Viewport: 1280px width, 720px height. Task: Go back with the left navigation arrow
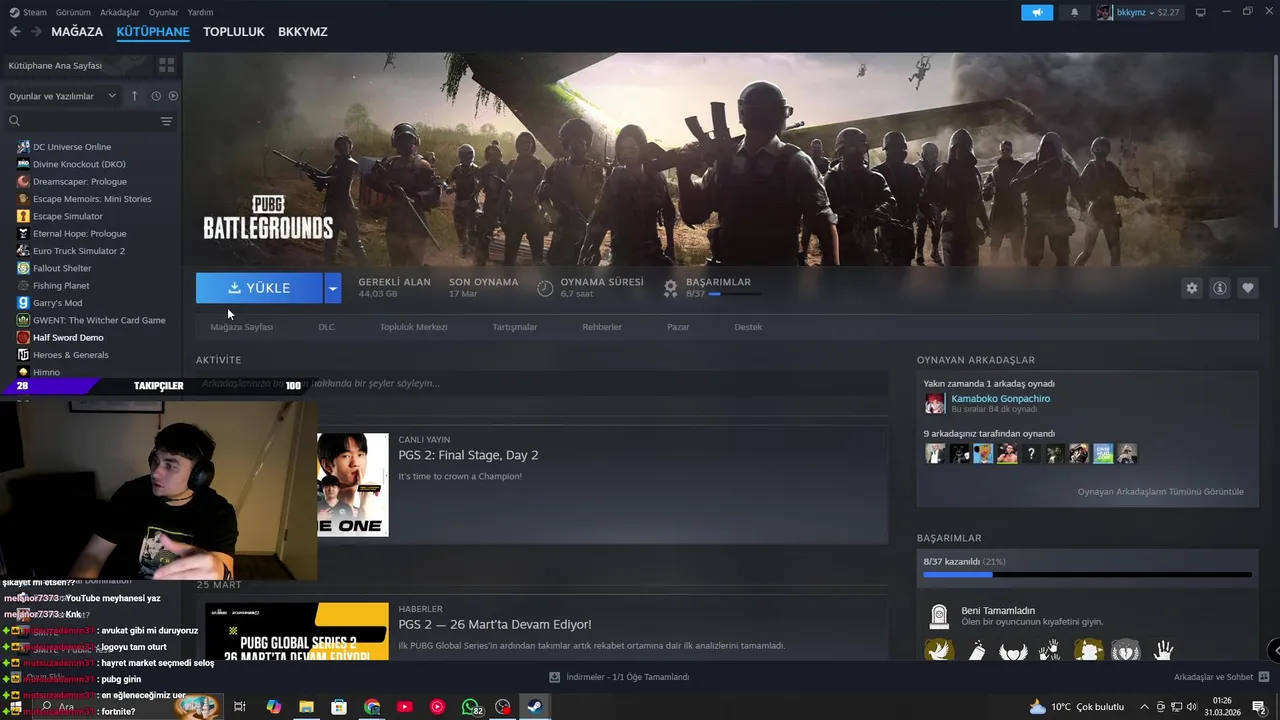(x=15, y=32)
